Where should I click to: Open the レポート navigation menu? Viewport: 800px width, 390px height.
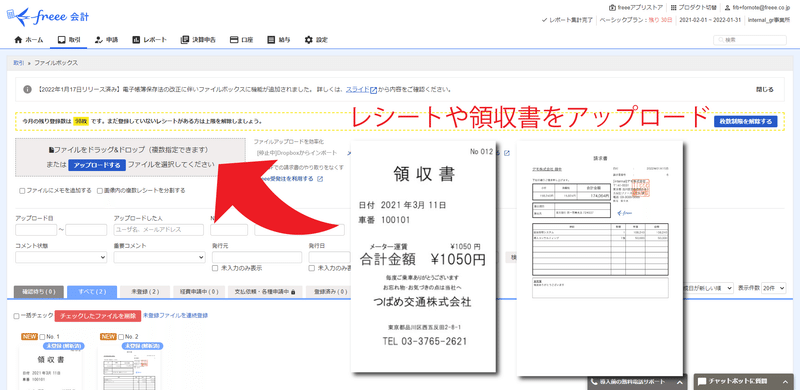[x=149, y=40]
